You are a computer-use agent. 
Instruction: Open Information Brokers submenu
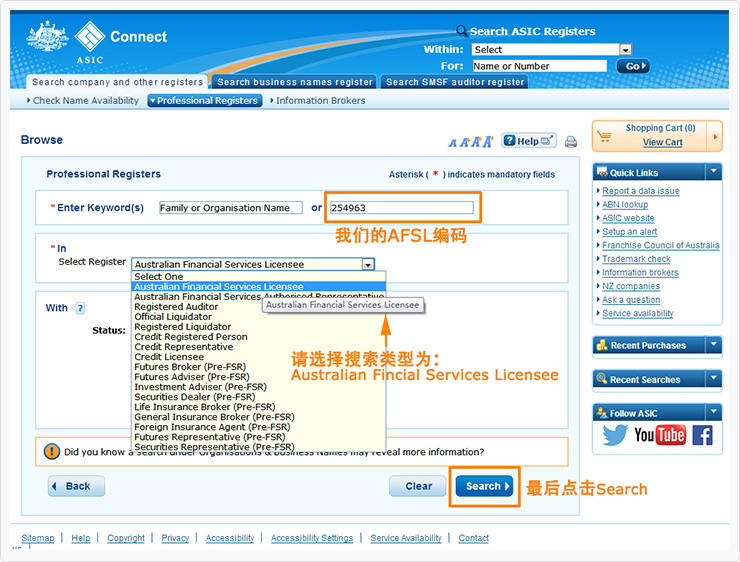(318, 101)
